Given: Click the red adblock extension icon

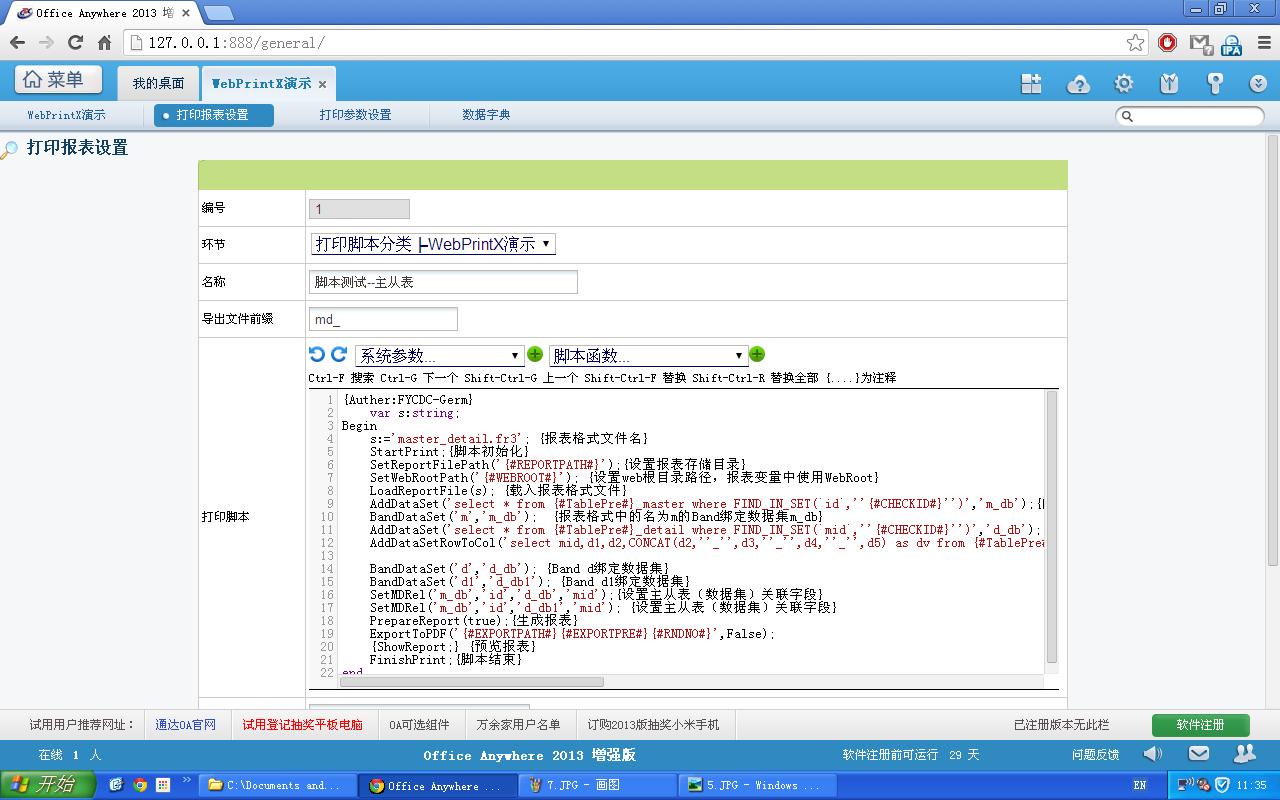Looking at the screenshot, I should pyautogui.click(x=1167, y=42).
